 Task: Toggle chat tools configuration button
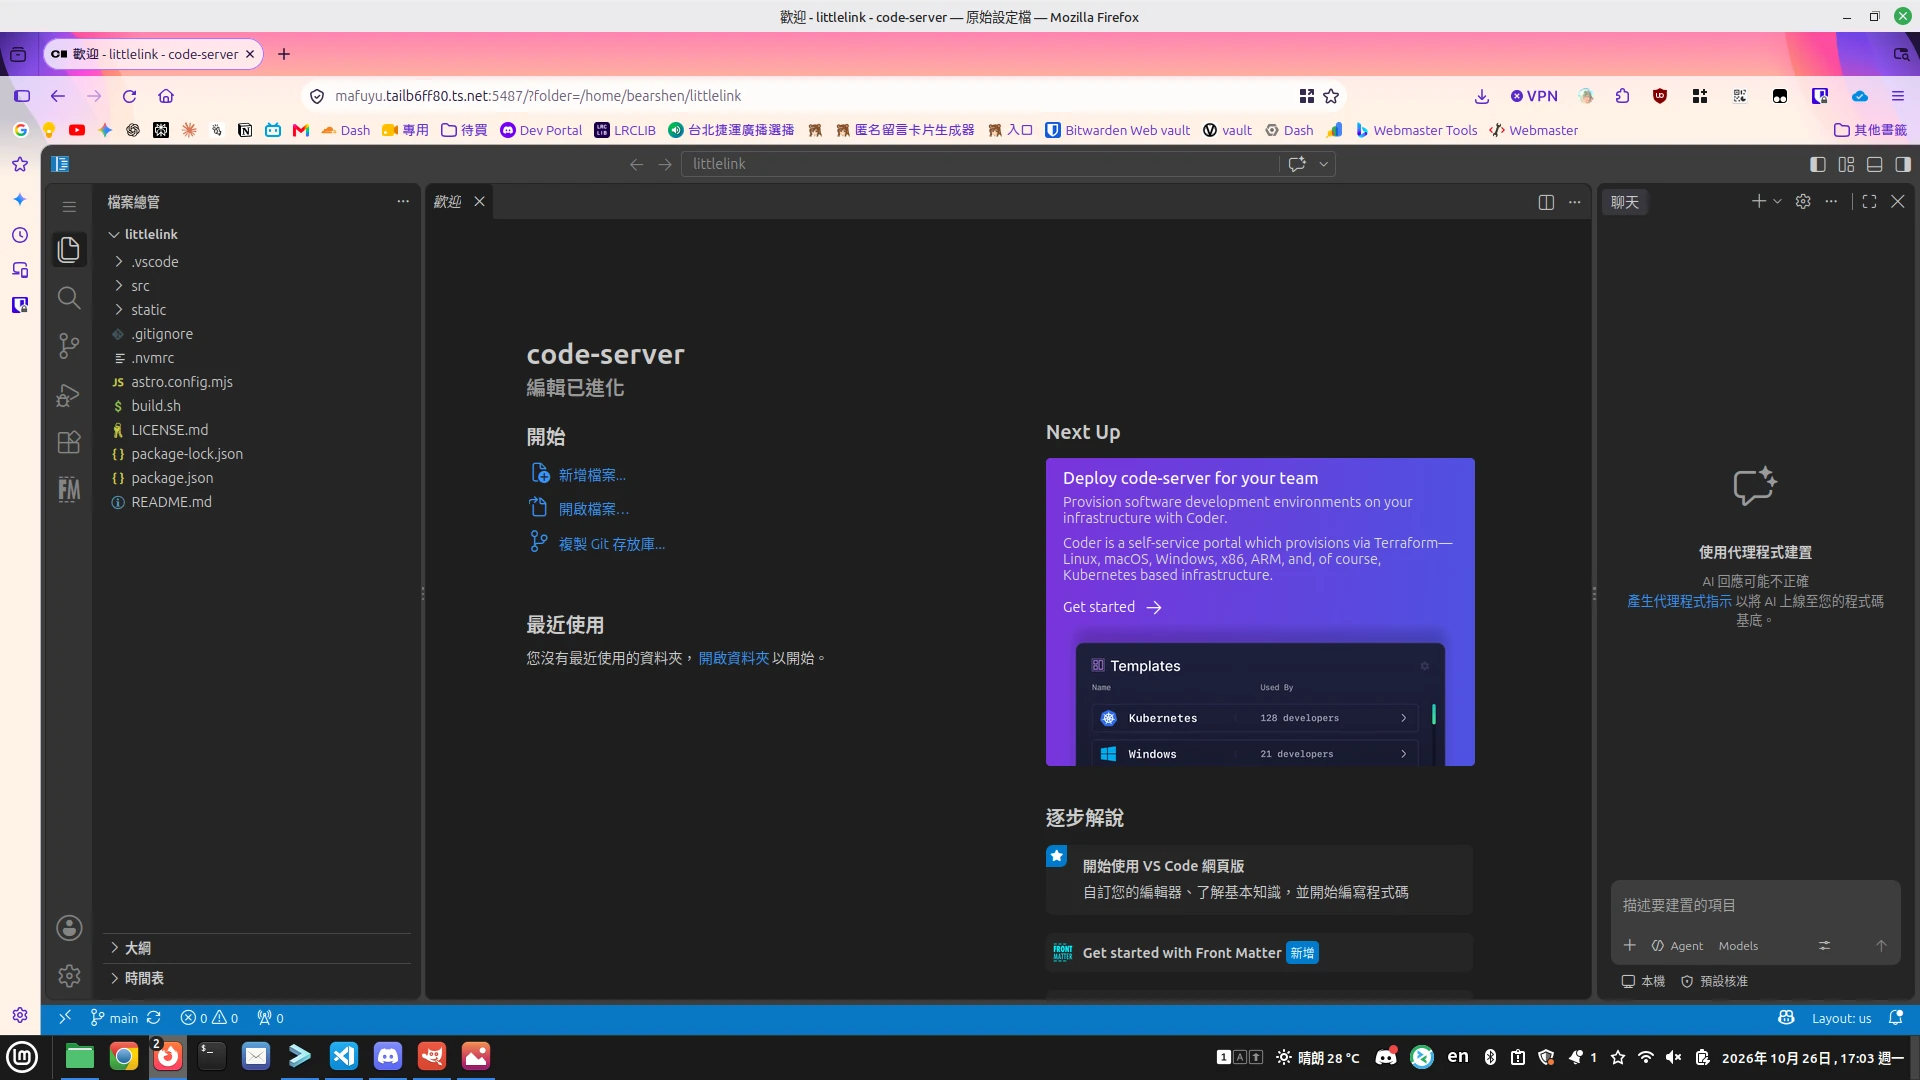1824,946
